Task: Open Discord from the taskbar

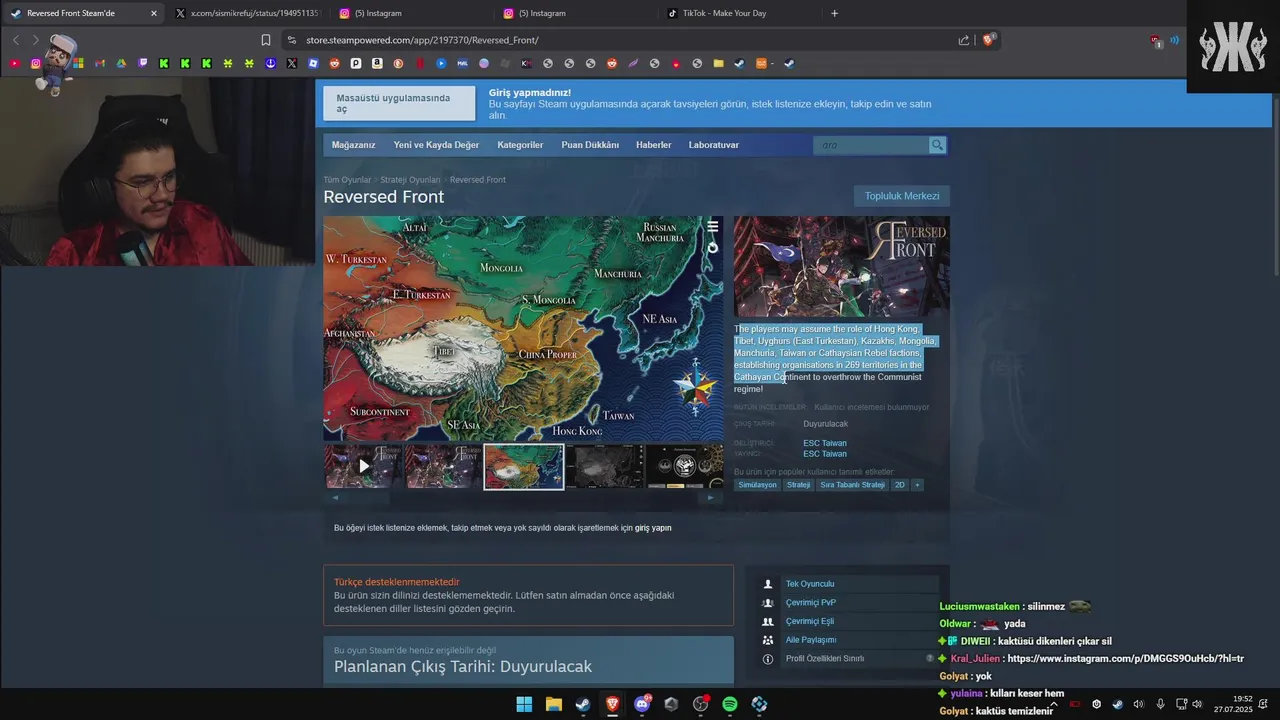Action: [642, 704]
